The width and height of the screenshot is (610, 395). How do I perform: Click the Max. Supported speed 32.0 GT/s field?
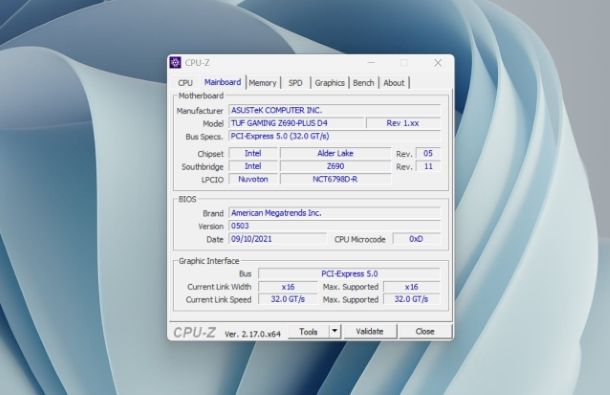[x=412, y=299]
